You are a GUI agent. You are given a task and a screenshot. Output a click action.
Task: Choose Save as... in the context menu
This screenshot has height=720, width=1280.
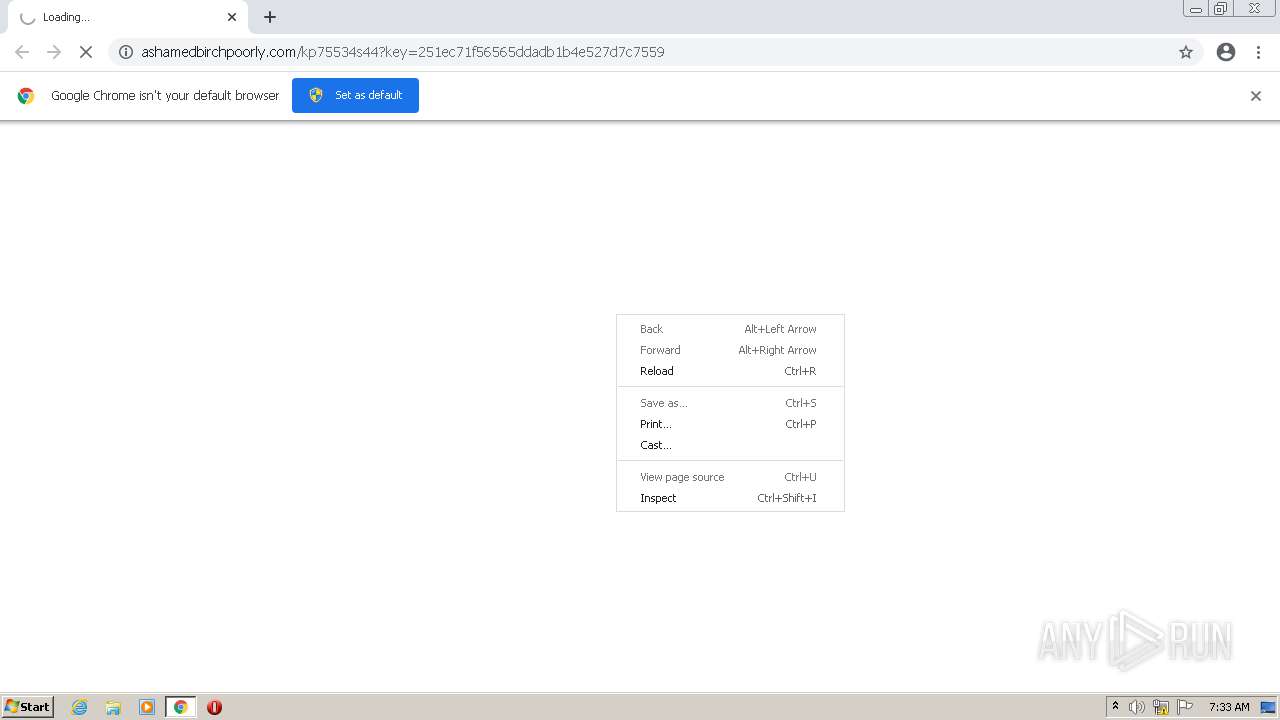tap(730, 403)
